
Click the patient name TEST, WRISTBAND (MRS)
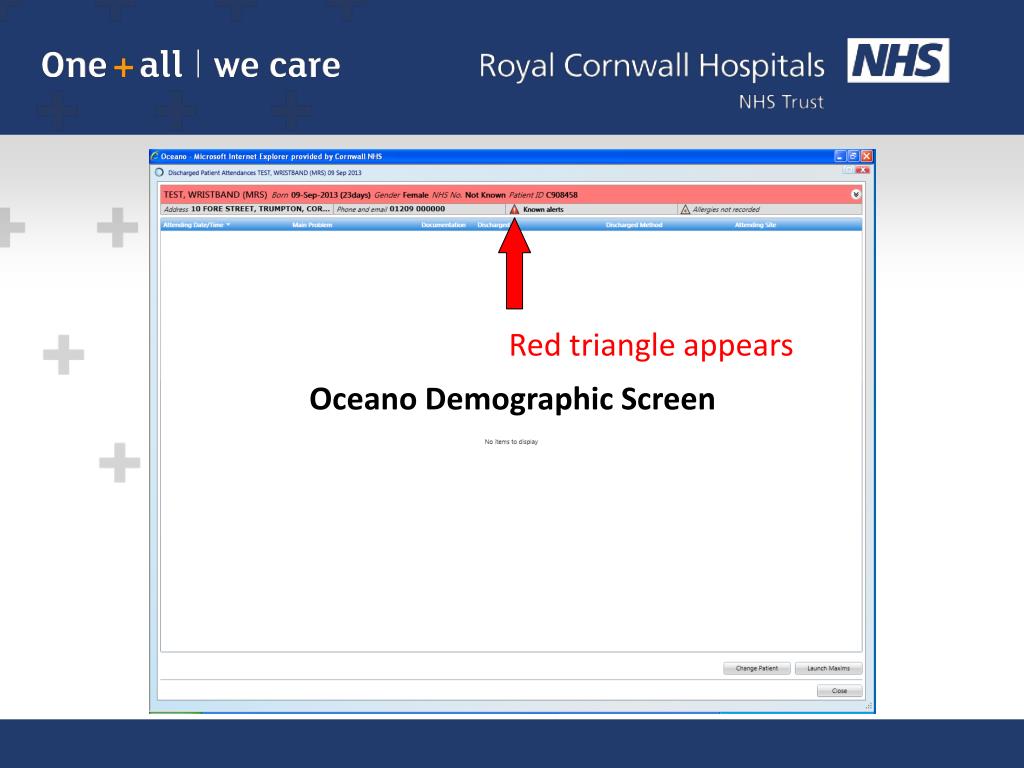[216, 195]
